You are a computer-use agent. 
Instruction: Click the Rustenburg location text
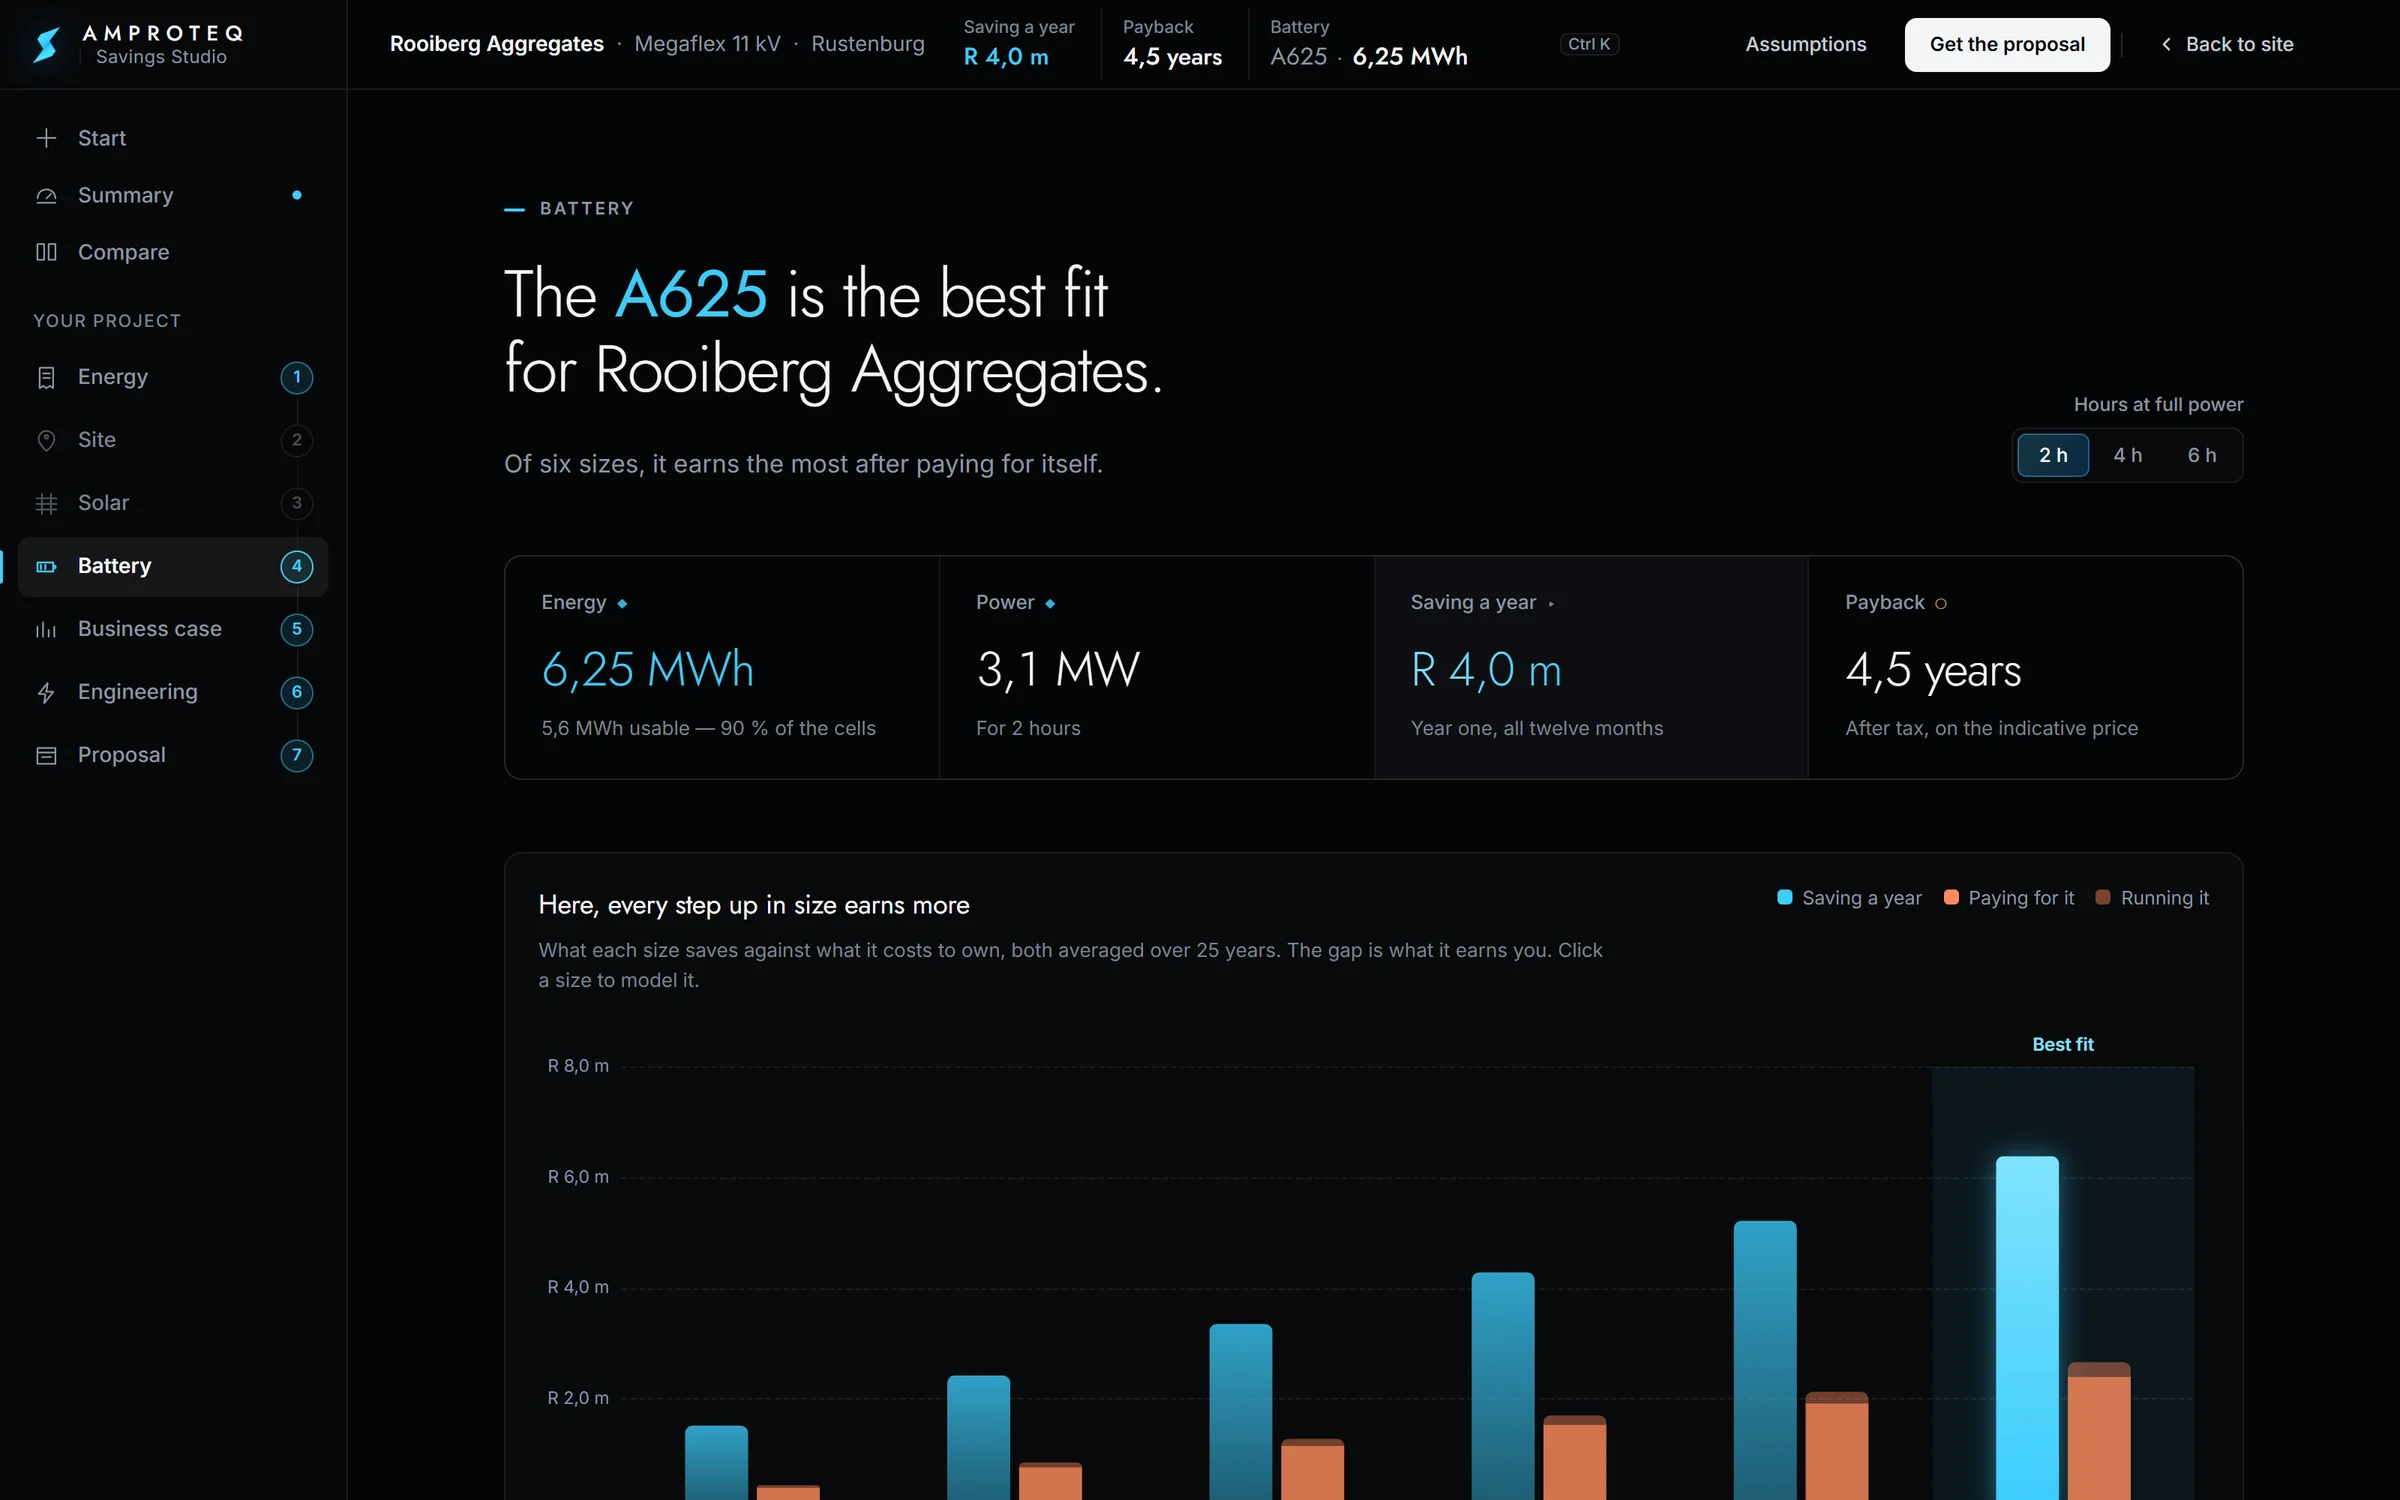click(868, 44)
